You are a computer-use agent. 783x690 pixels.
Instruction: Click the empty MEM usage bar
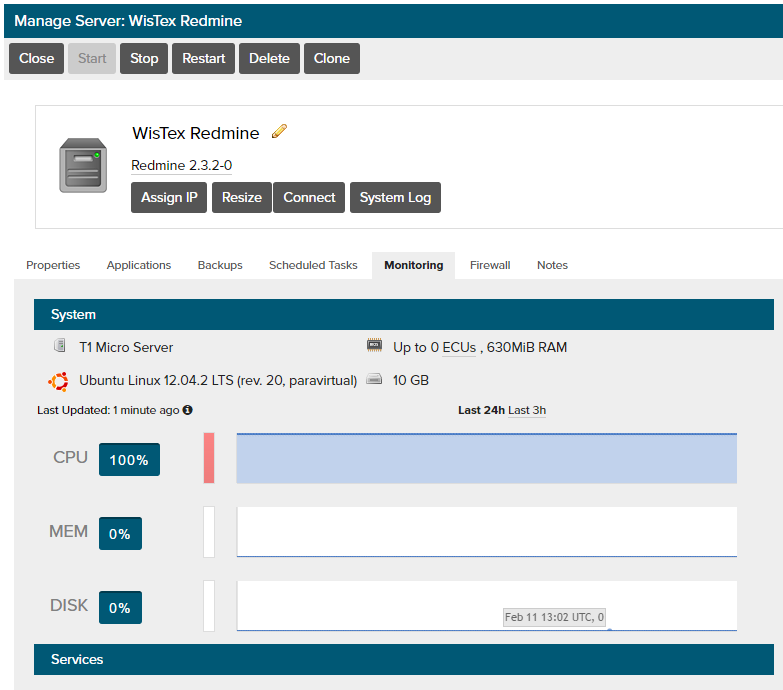pyautogui.click(x=209, y=532)
